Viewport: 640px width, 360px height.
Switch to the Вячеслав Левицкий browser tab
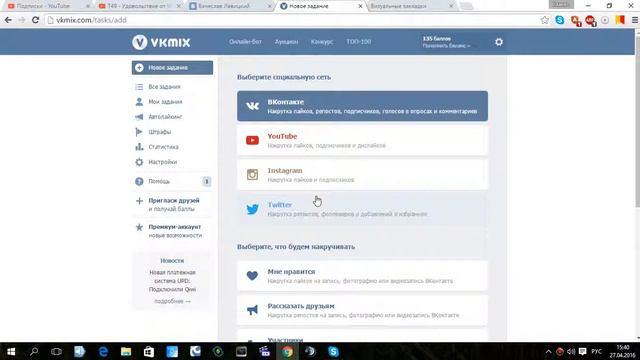pos(230,6)
